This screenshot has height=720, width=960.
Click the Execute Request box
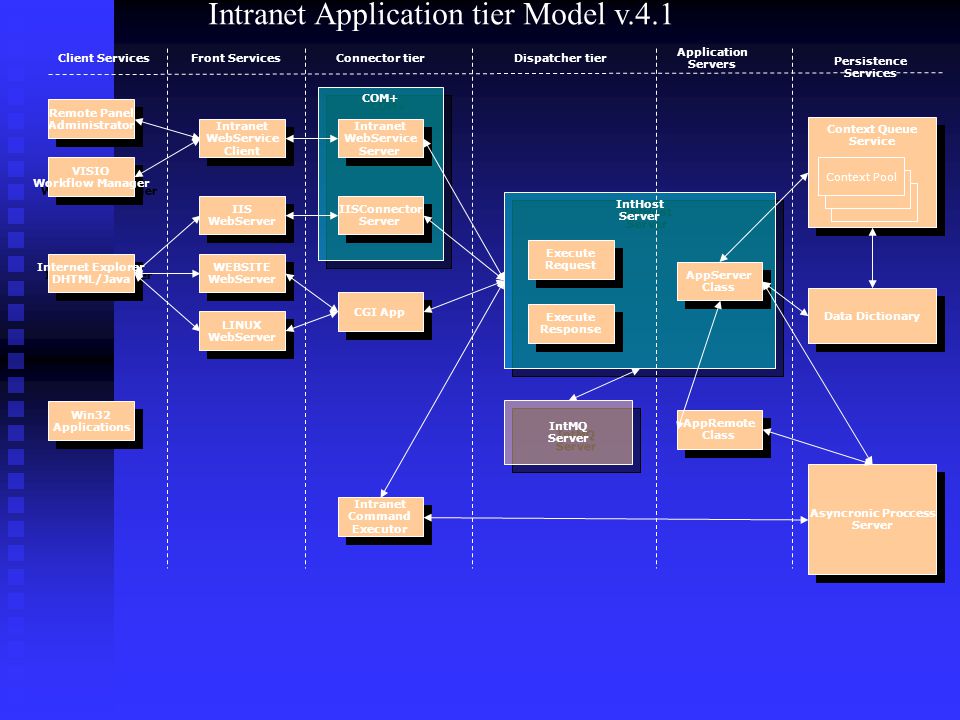point(571,260)
